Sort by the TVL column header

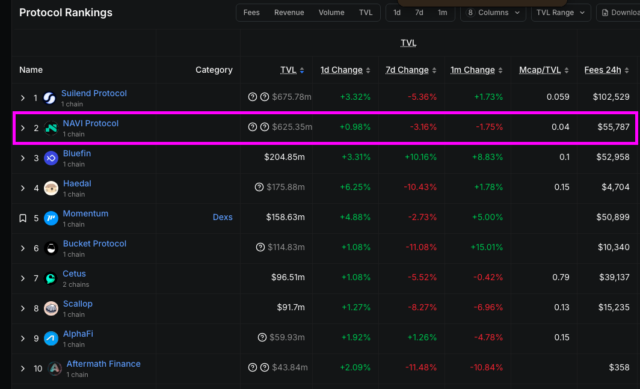[292, 70]
